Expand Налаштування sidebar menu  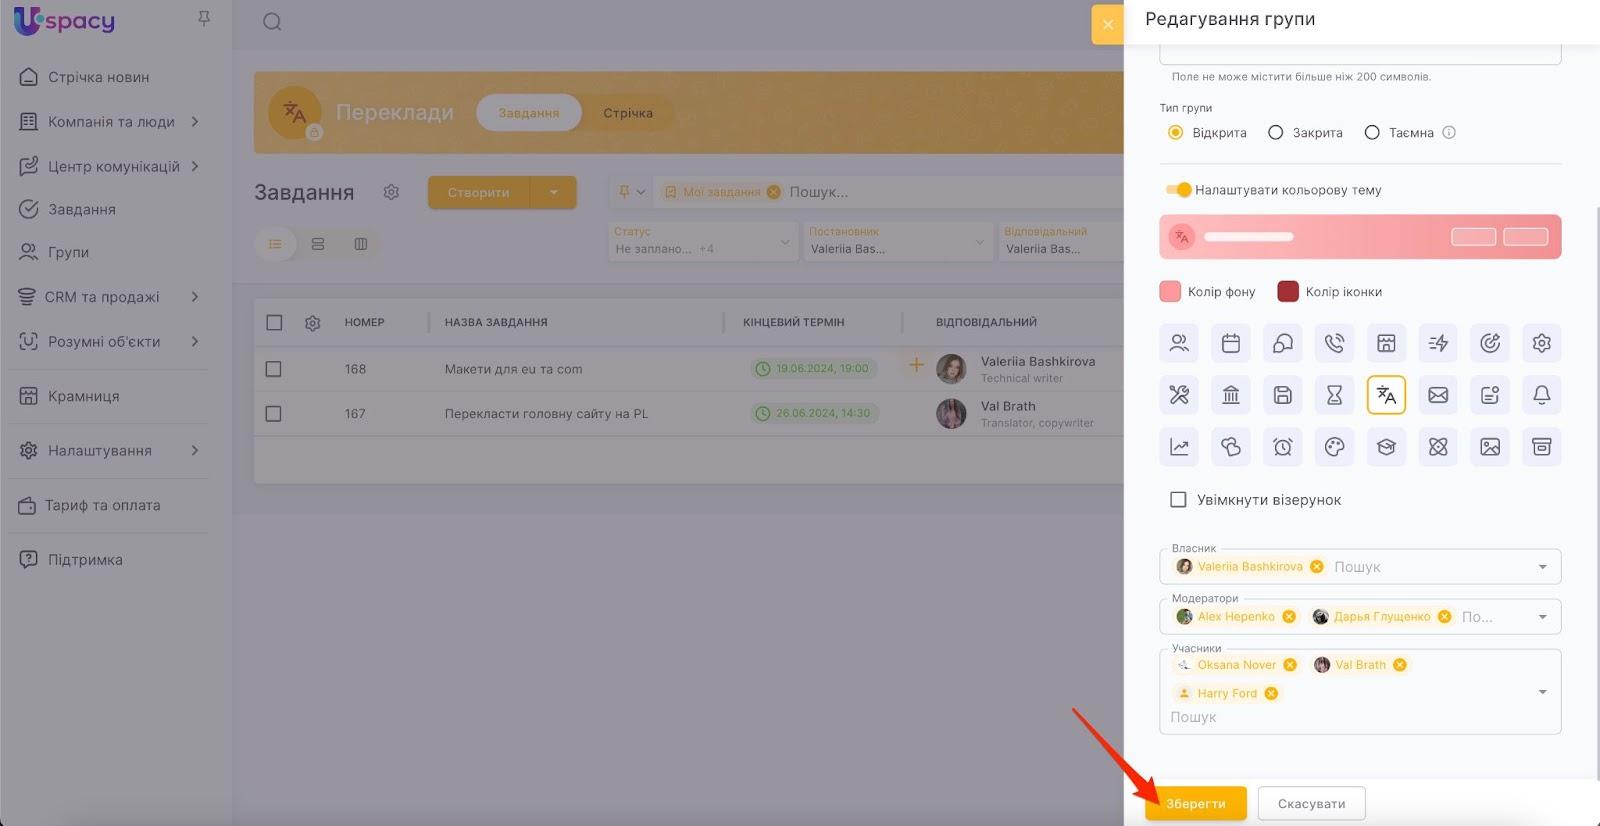coord(195,450)
